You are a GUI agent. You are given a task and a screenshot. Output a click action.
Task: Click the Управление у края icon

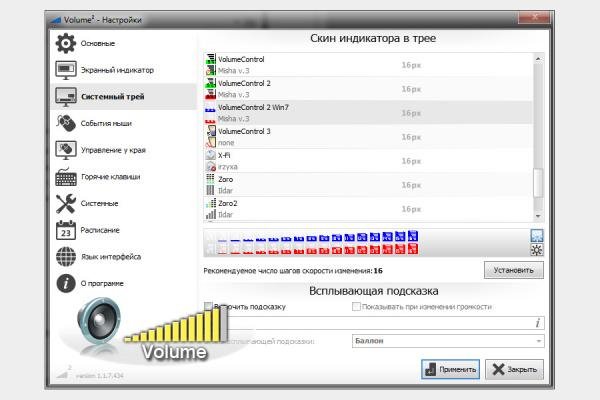(66, 150)
